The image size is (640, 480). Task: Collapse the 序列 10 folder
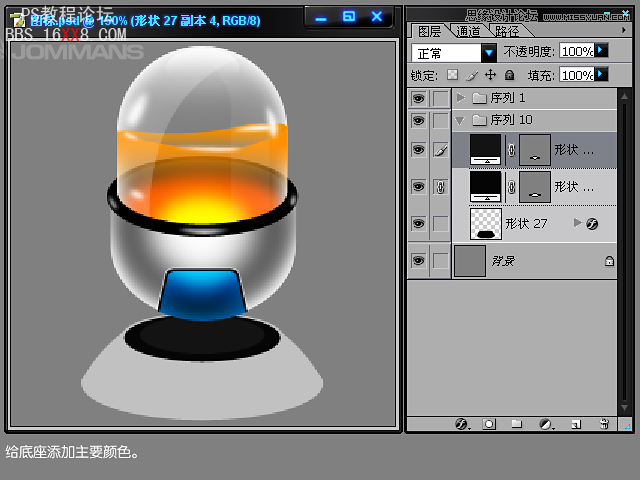coord(460,120)
